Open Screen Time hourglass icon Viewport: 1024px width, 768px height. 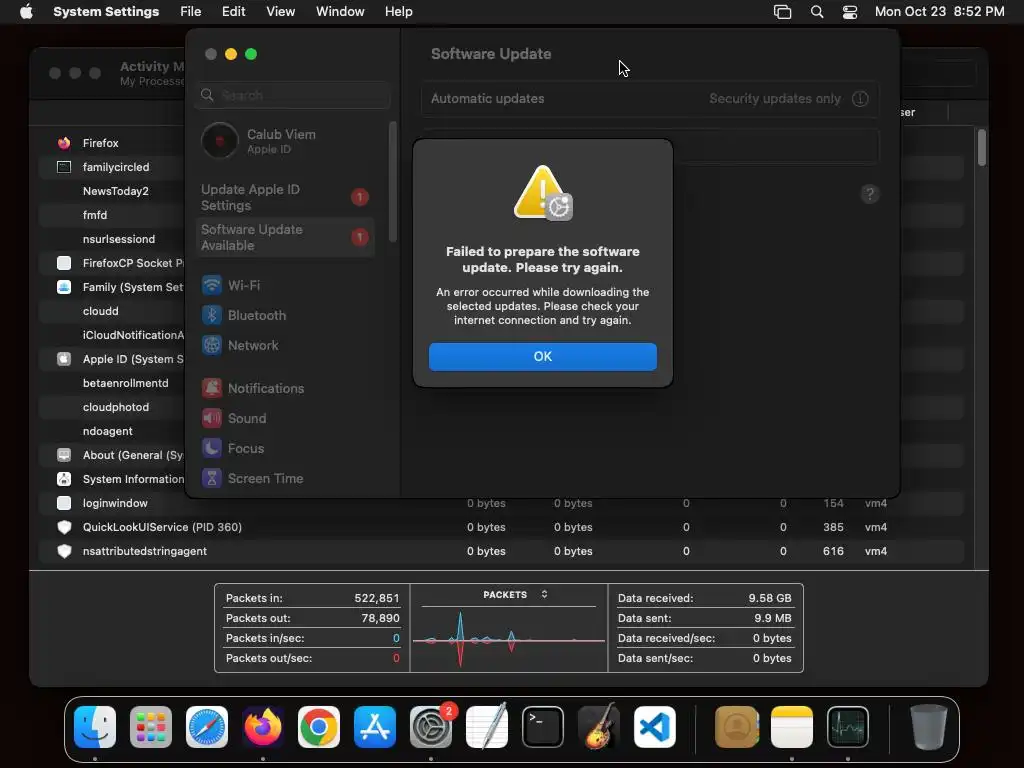pos(212,479)
